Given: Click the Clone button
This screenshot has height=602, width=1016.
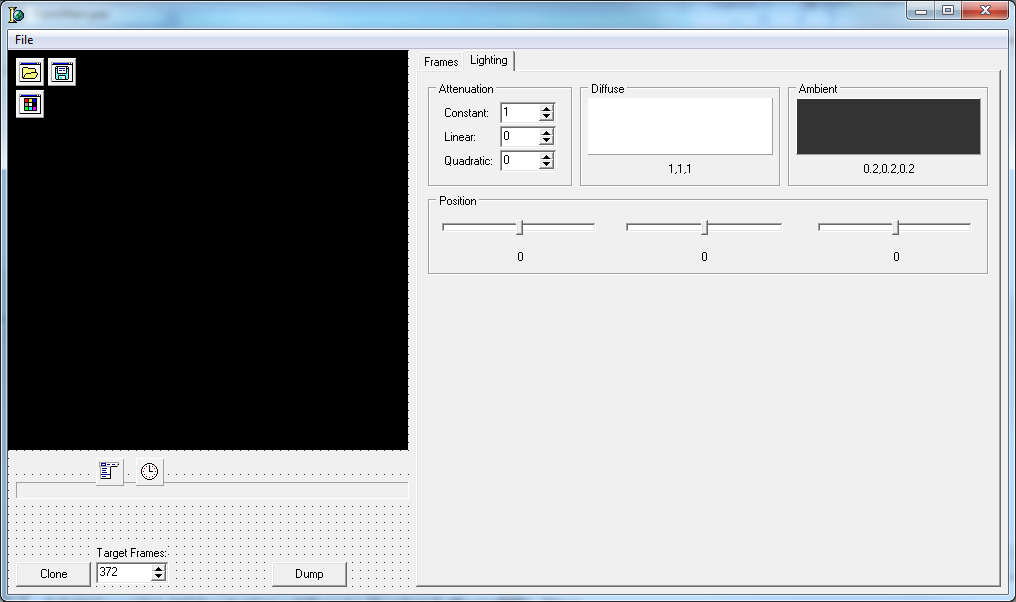Looking at the screenshot, I should pos(53,574).
